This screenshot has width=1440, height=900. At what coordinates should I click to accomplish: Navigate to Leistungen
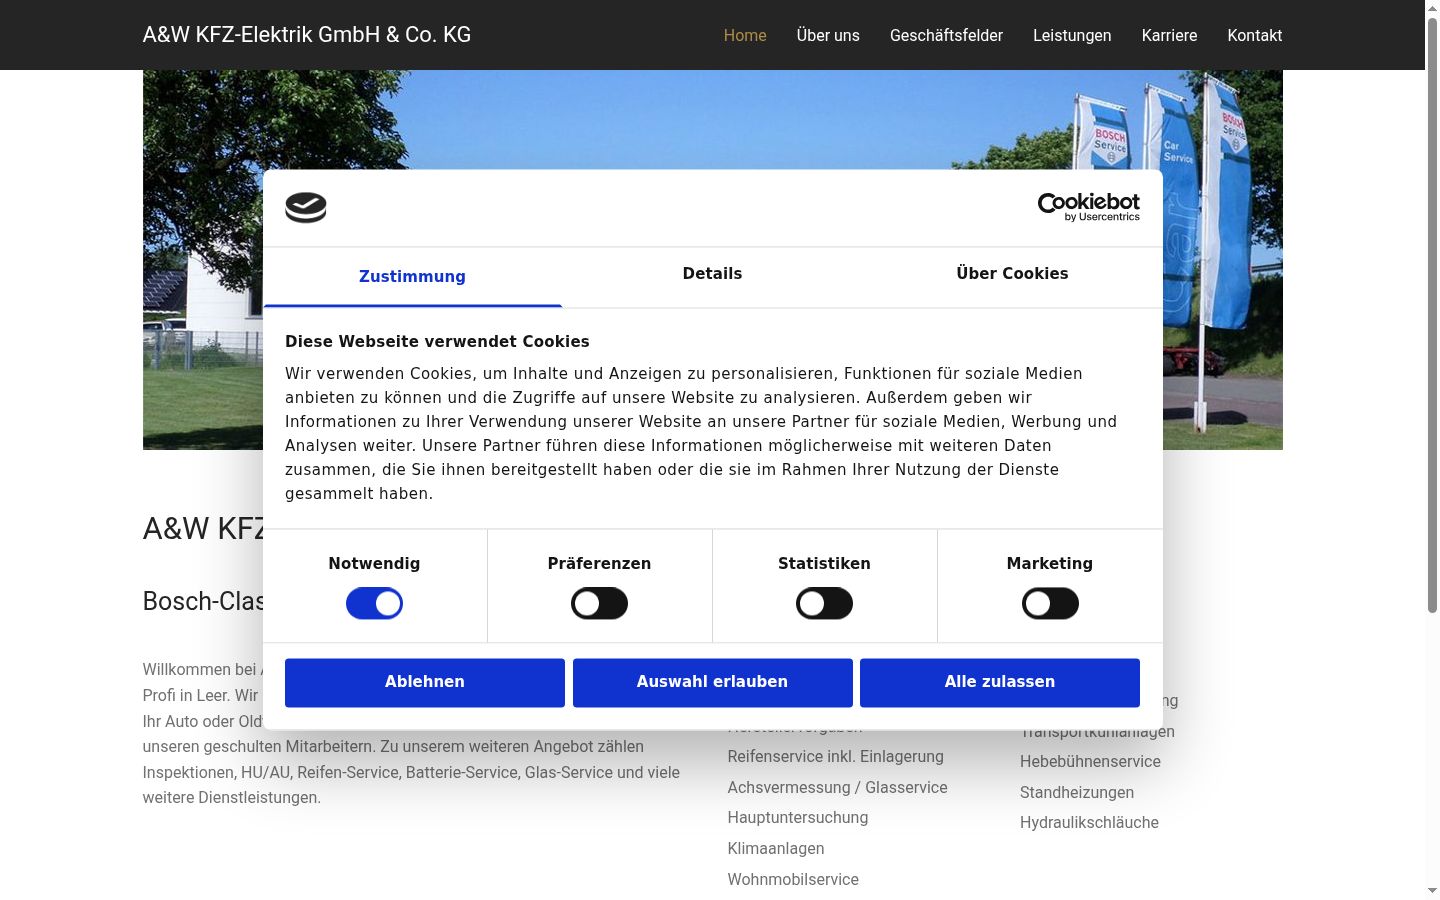point(1072,35)
